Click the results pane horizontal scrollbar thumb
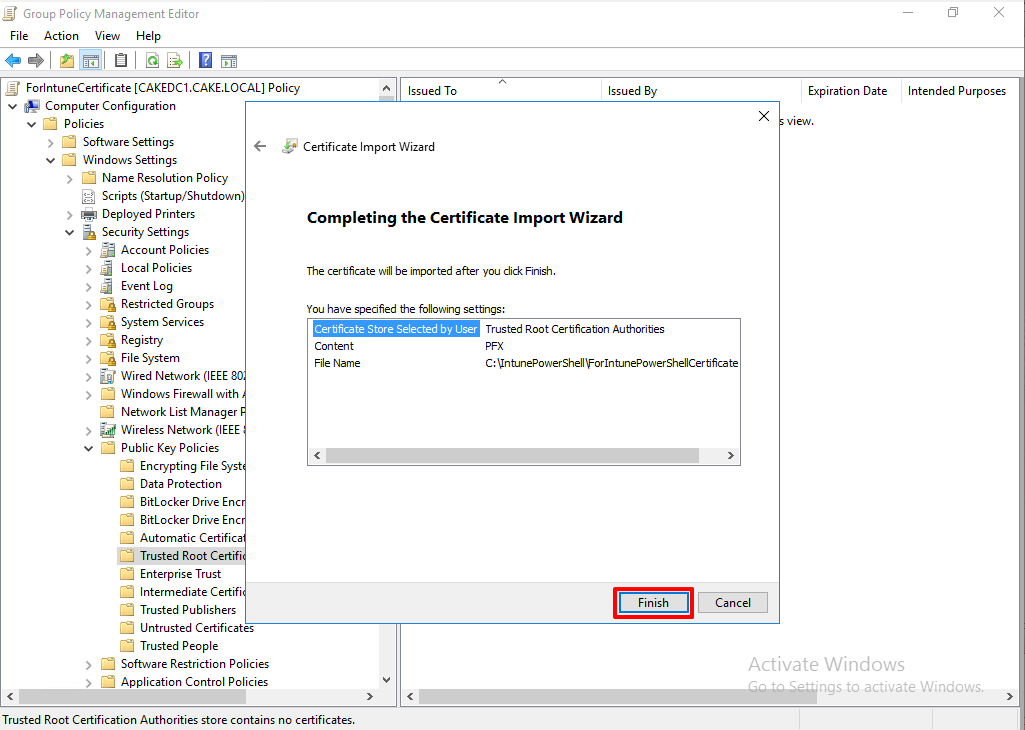The height and width of the screenshot is (730, 1025). 618,697
